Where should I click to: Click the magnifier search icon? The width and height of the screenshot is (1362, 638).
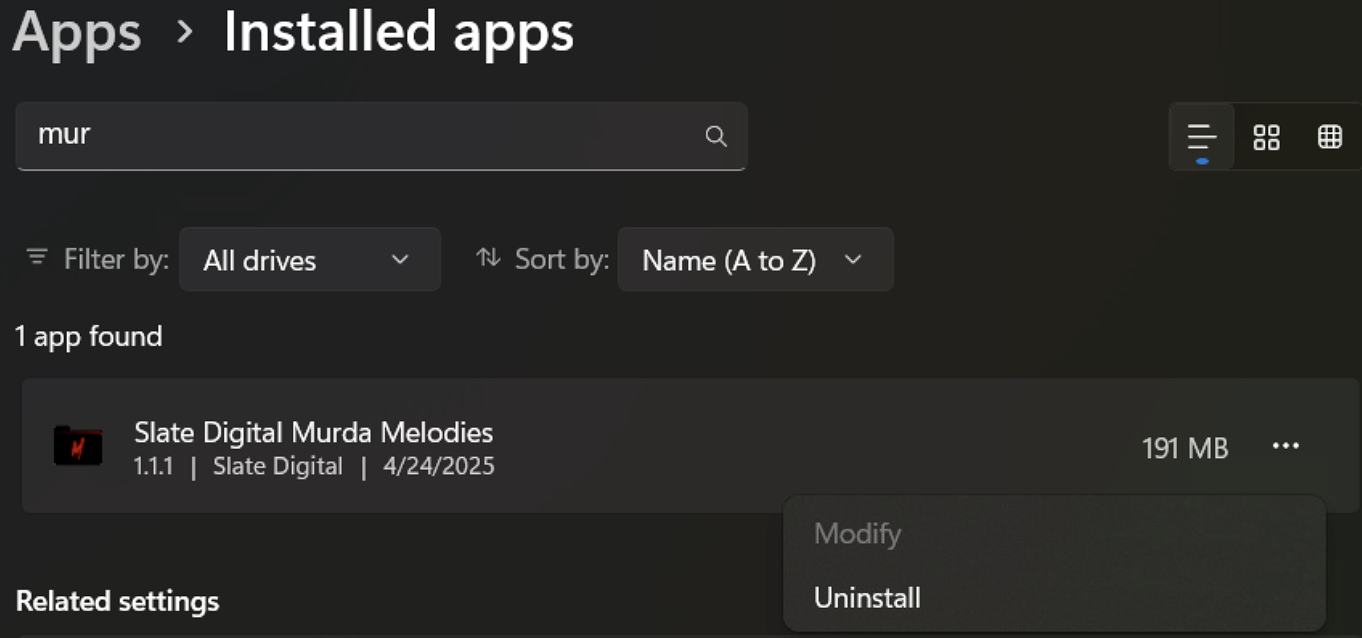(x=716, y=136)
